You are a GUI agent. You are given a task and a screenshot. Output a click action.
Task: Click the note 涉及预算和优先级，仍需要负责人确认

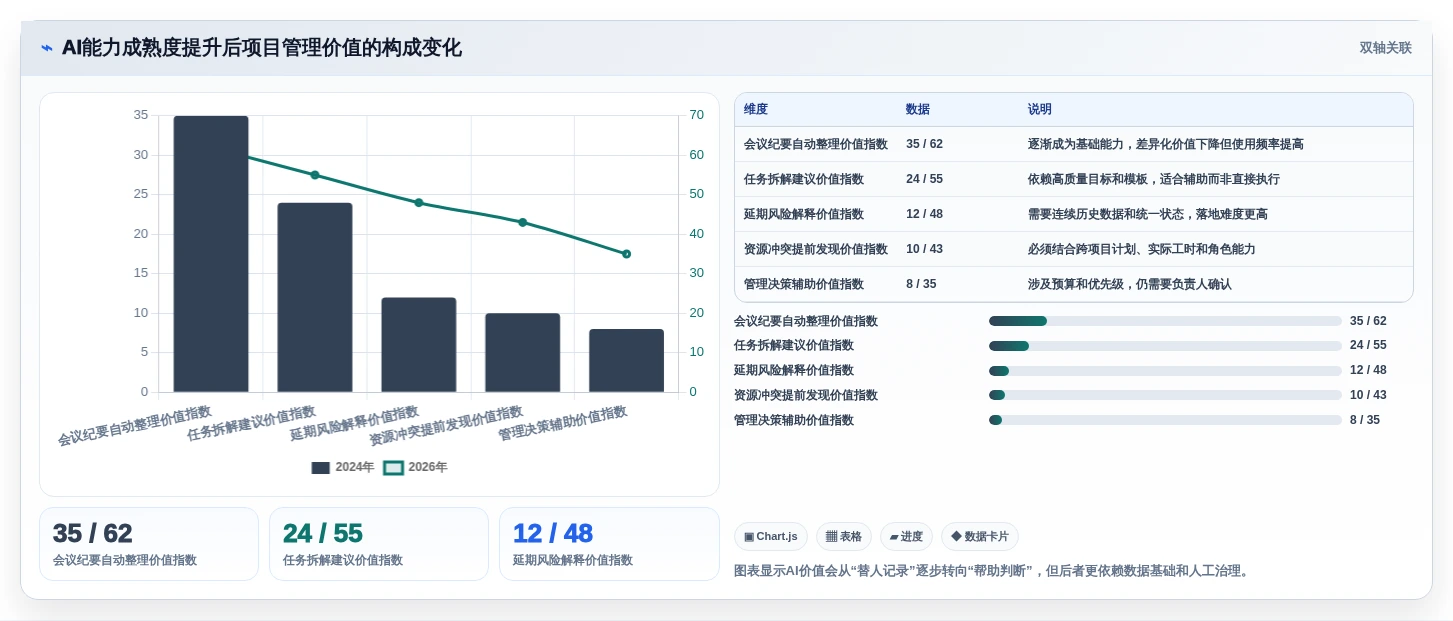[1130, 284]
